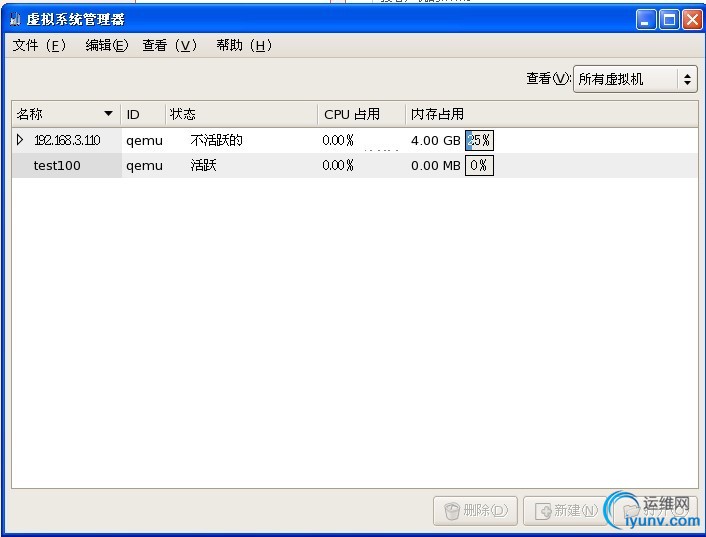
Task: Click the ID column header
Action: click(x=143, y=114)
